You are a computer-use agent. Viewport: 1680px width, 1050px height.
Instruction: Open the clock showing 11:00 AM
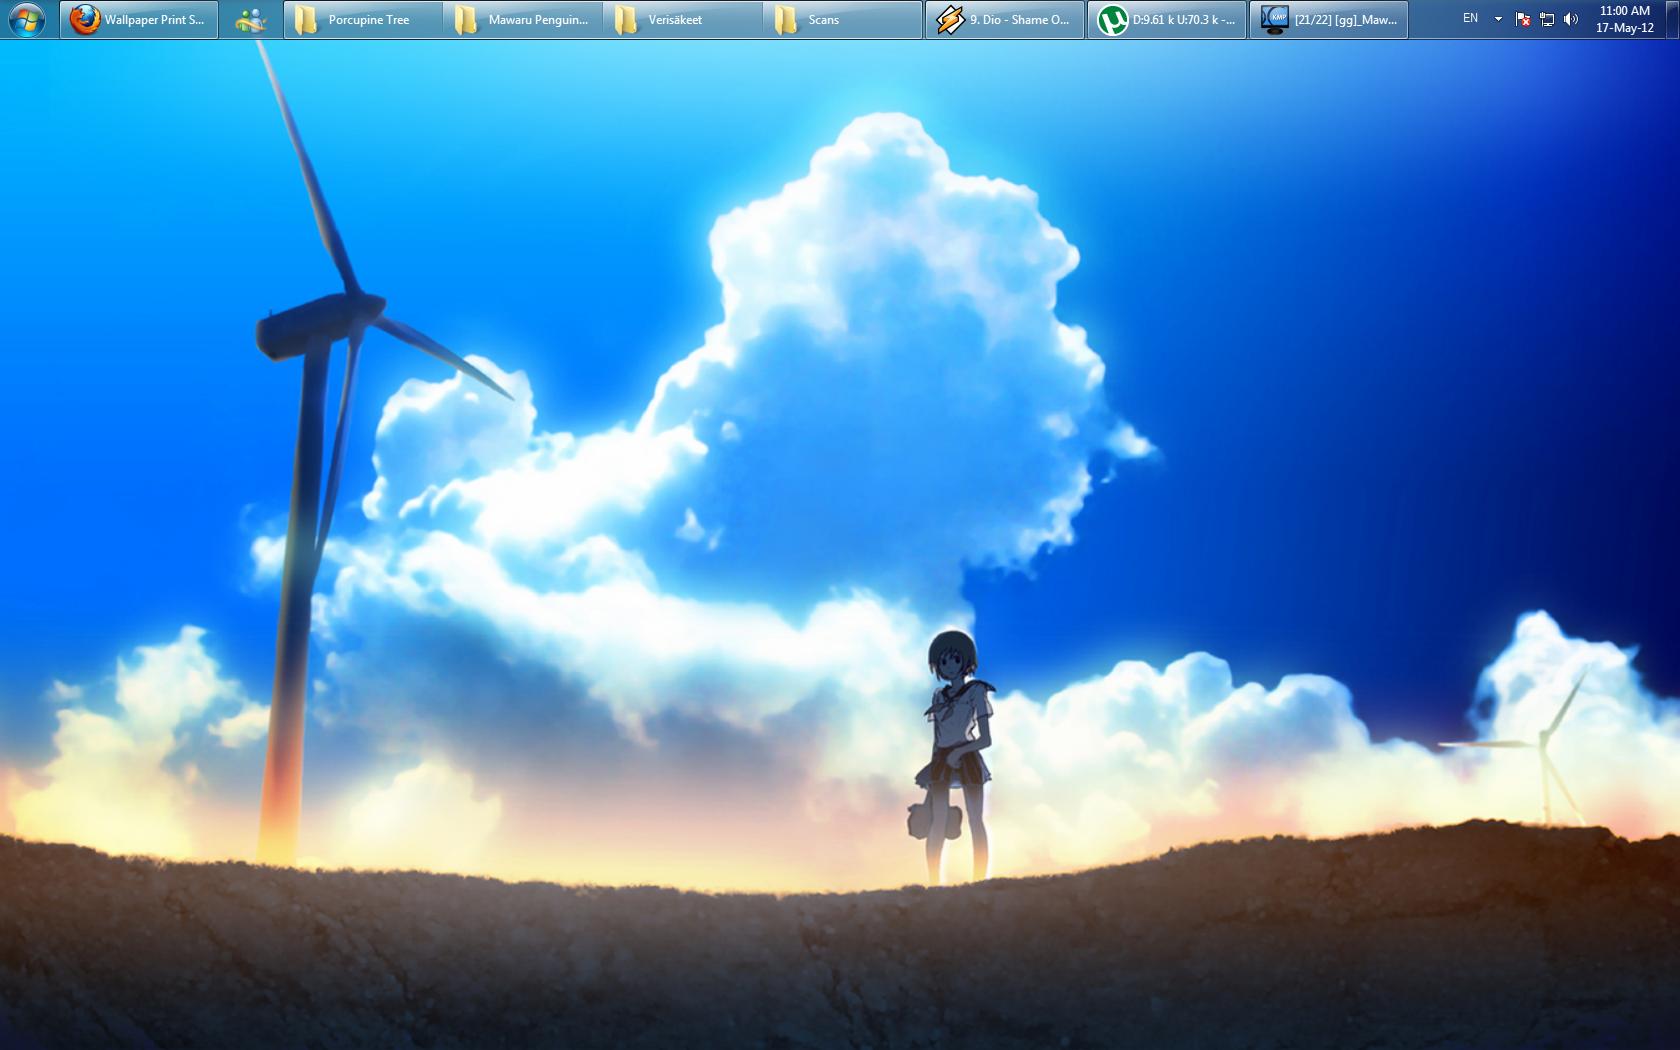[1625, 19]
